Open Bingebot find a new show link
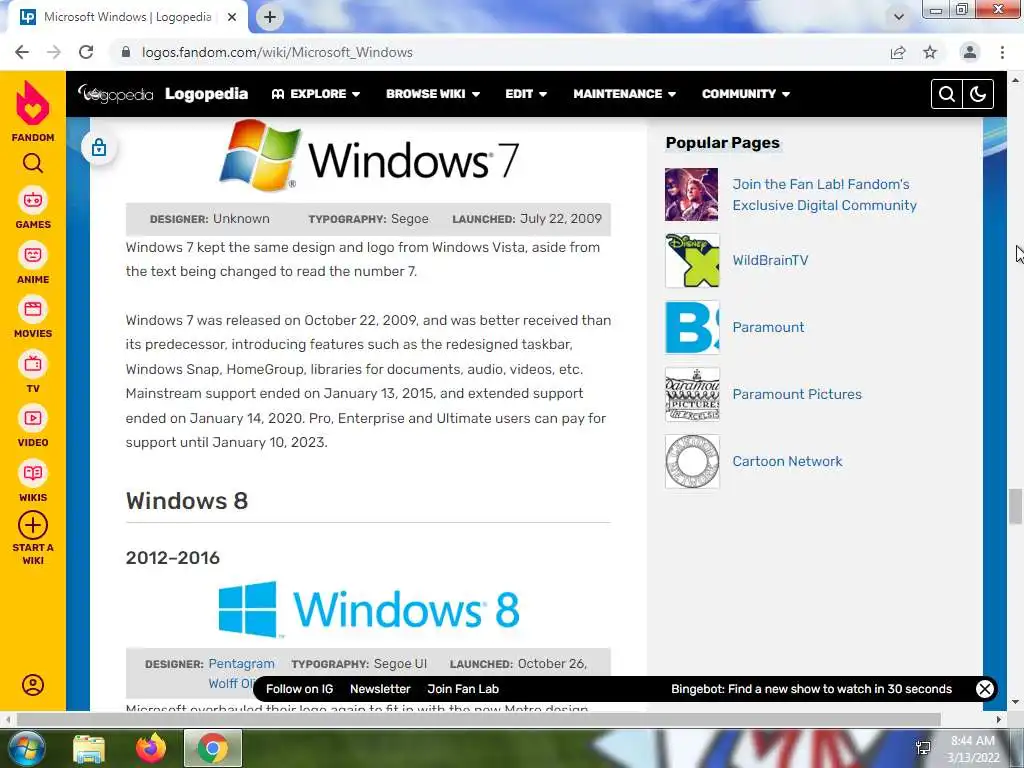Viewport: 1024px width, 768px height. [x=811, y=689]
